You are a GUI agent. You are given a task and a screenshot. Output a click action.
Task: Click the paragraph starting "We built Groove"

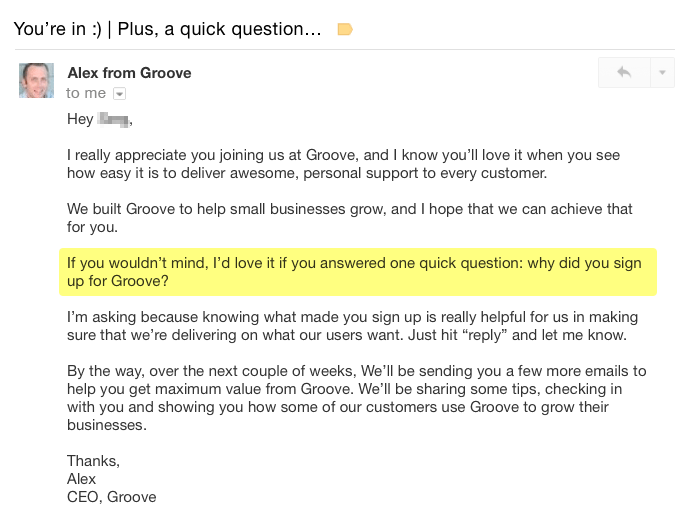click(x=349, y=218)
